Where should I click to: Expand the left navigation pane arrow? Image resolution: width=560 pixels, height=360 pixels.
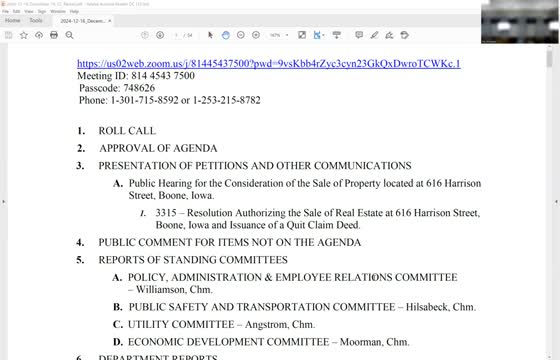tap(3, 202)
